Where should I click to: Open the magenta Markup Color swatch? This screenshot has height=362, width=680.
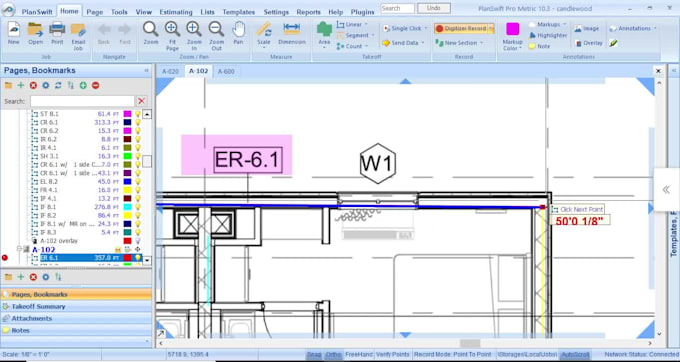tap(513, 29)
